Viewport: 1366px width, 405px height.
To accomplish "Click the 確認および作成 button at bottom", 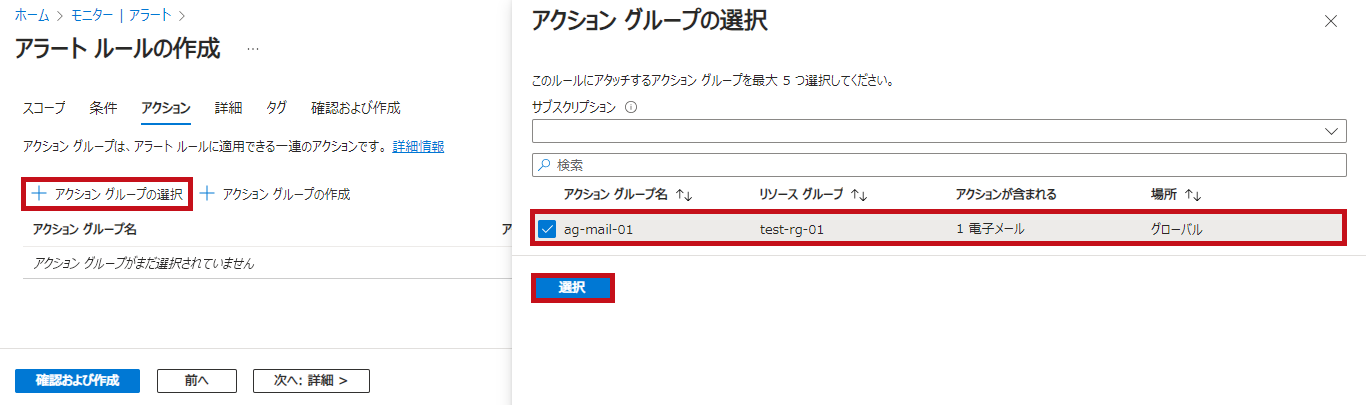I will click(x=77, y=381).
